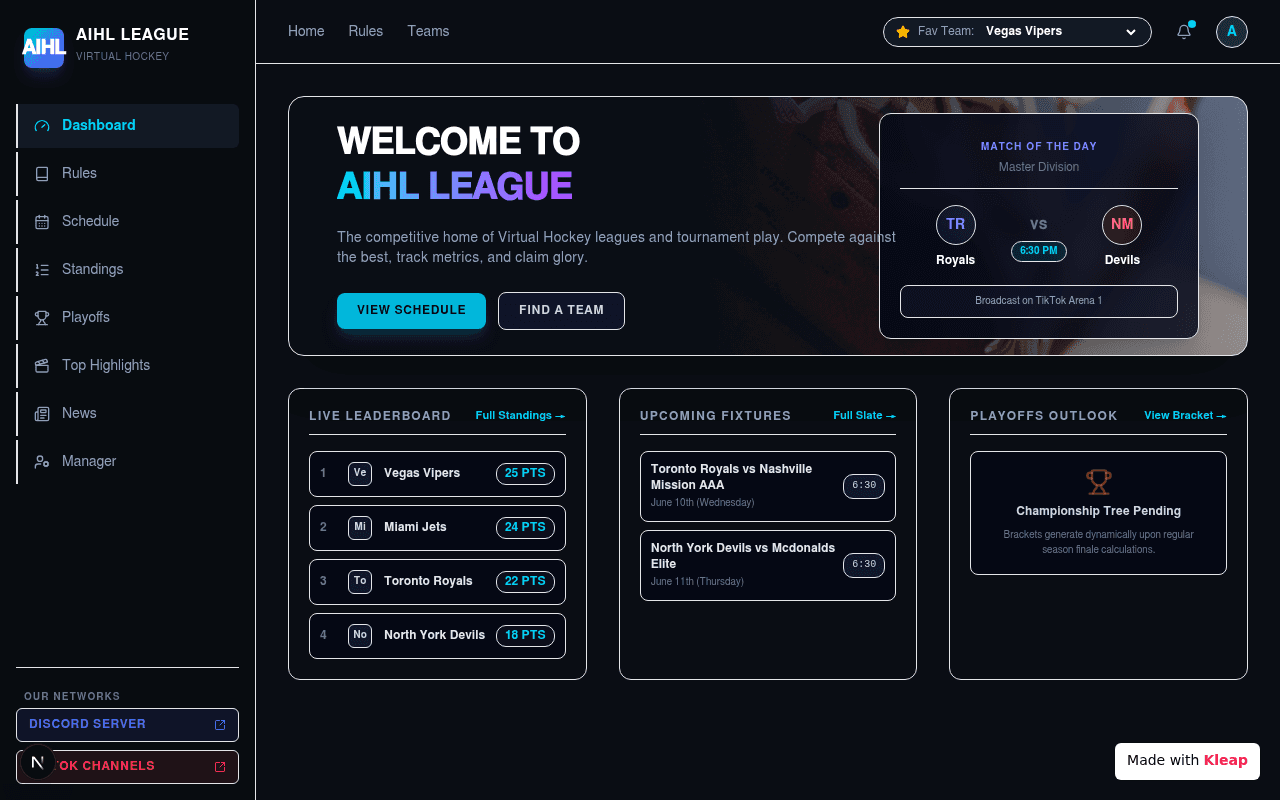The width and height of the screenshot is (1280, 800).
Task: Click the external-link icon on Discord Server
Action: (220, 725)
